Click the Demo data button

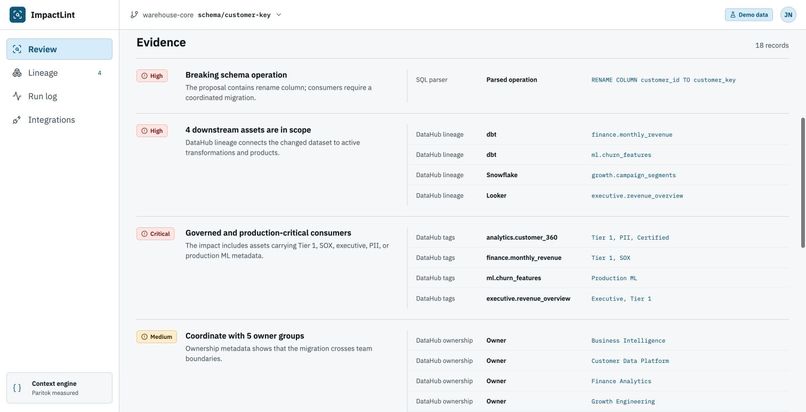coord(749,15)
